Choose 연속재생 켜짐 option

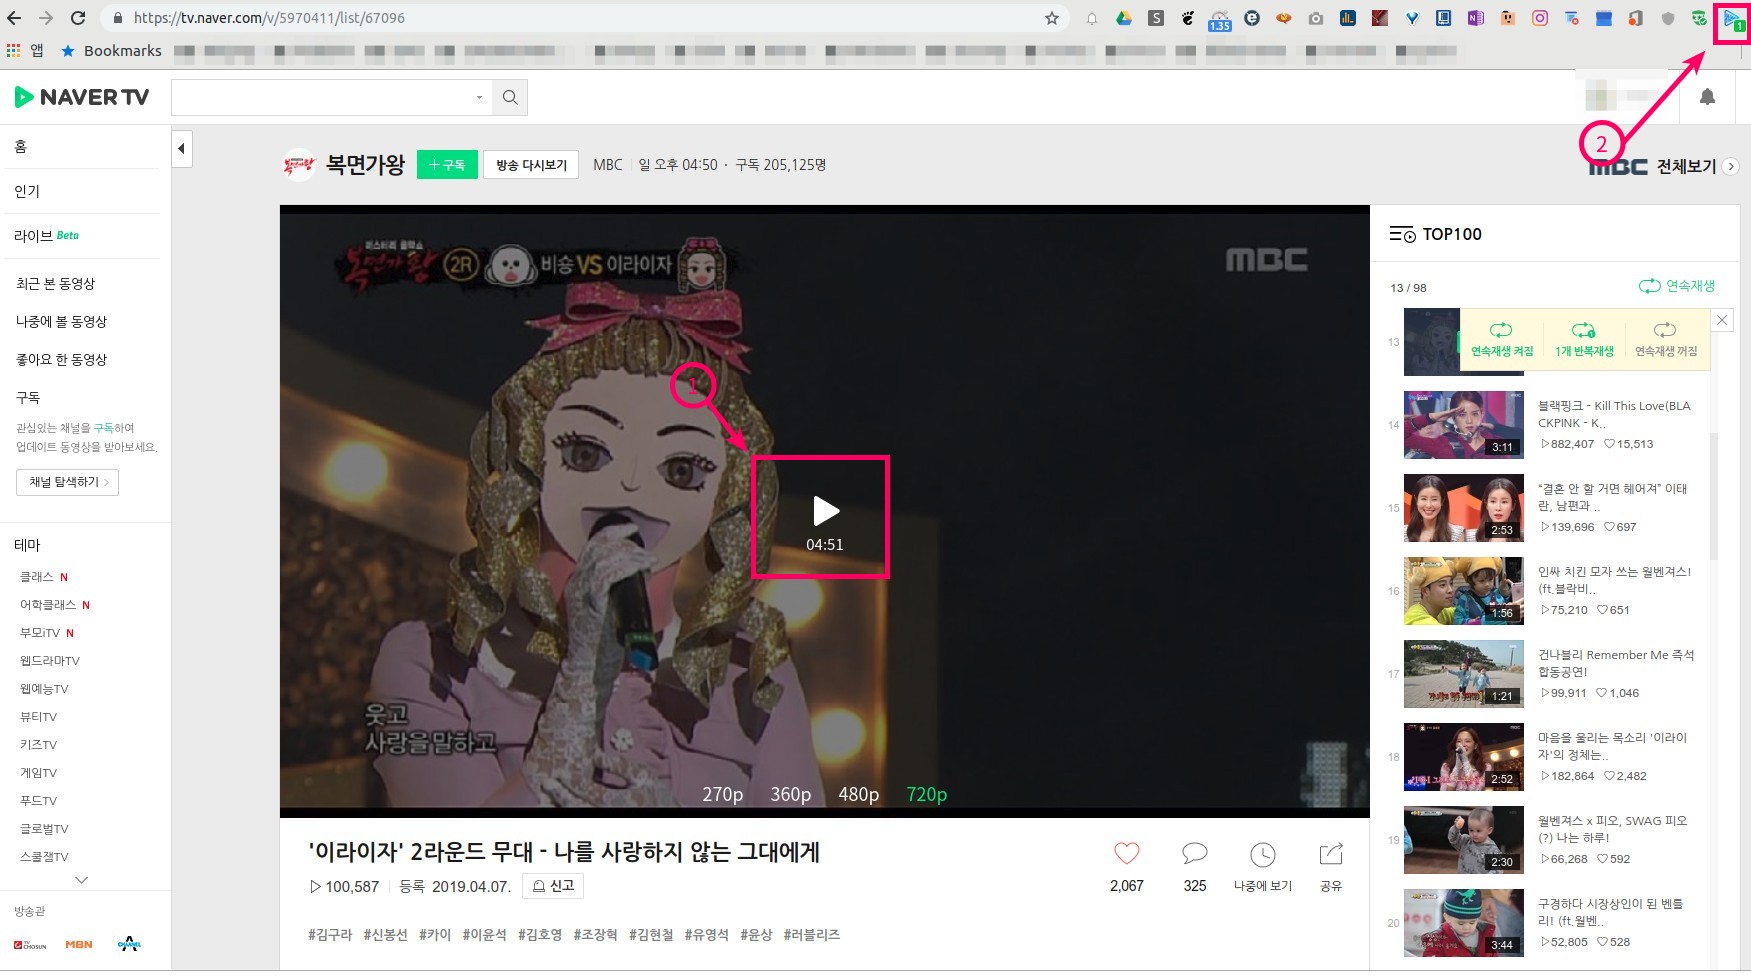coord(1501,340)
